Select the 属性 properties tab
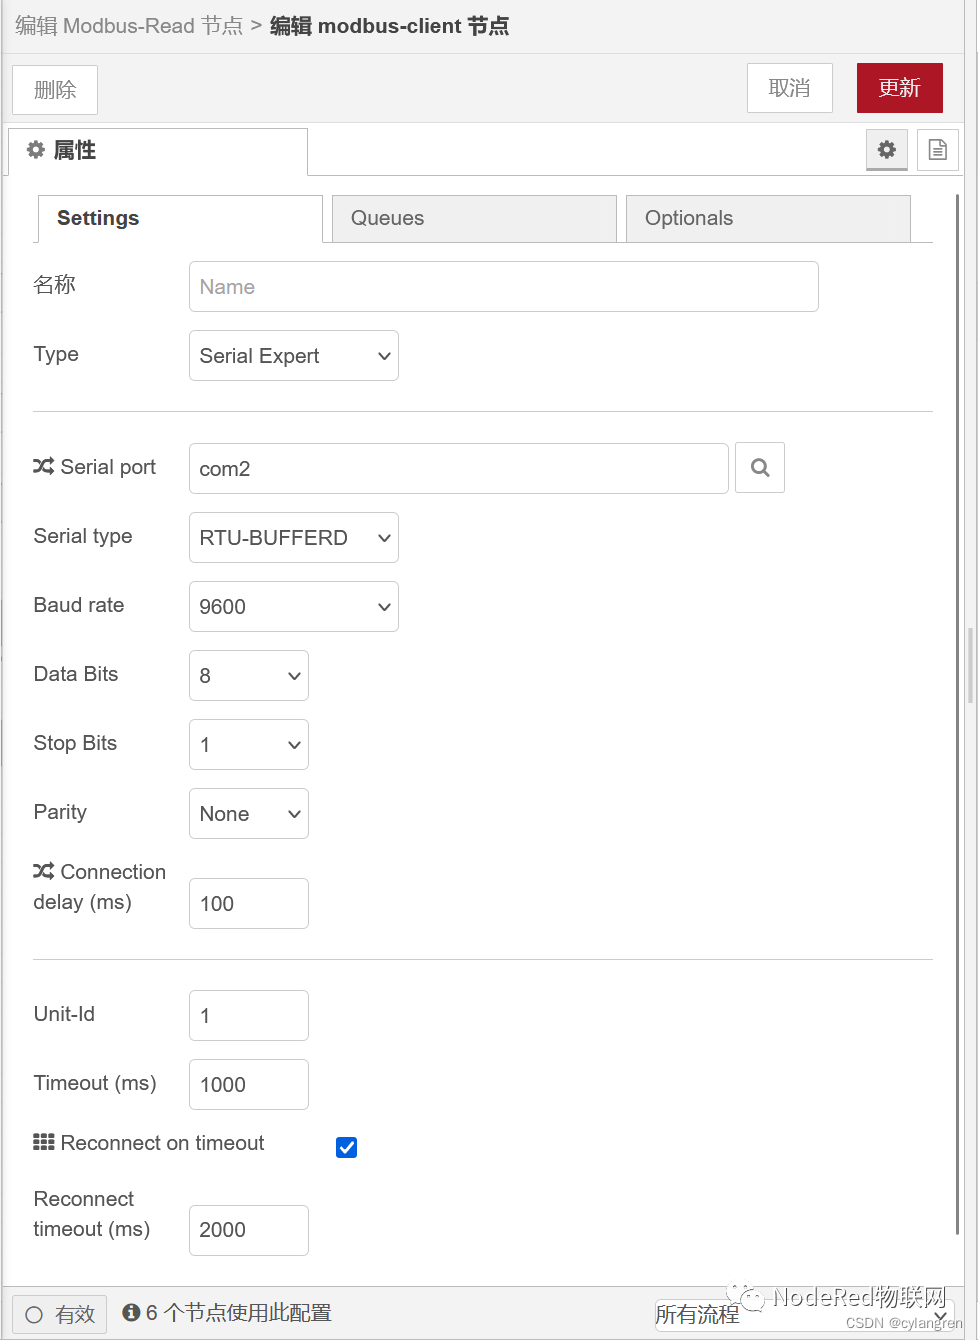 [x=158, y=151]
